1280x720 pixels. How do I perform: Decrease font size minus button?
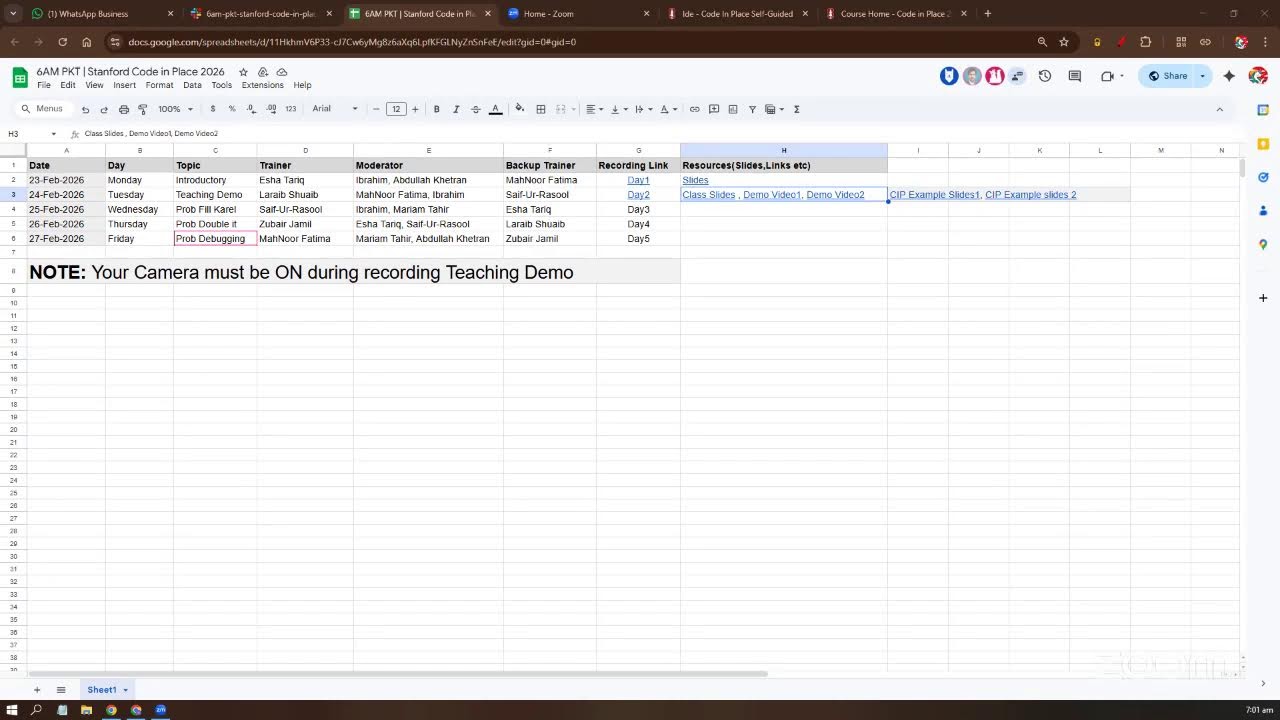coord(376,109)
